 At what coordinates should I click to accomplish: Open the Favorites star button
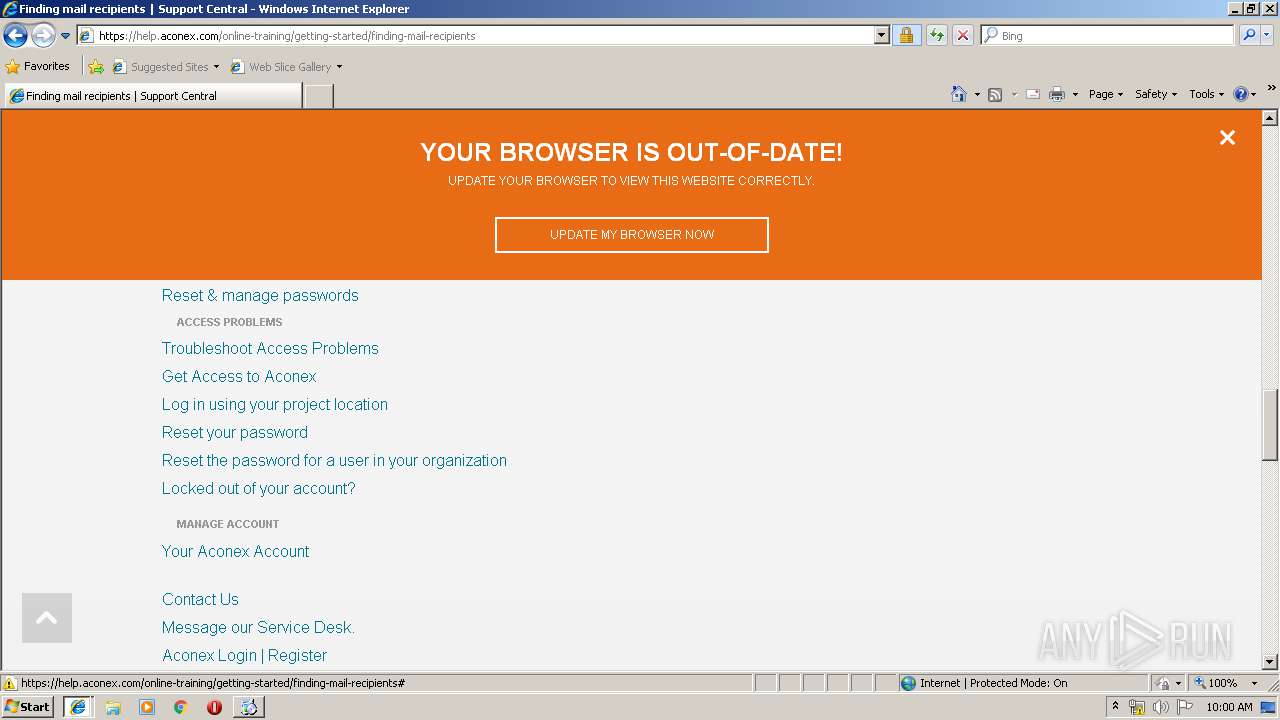38,66
